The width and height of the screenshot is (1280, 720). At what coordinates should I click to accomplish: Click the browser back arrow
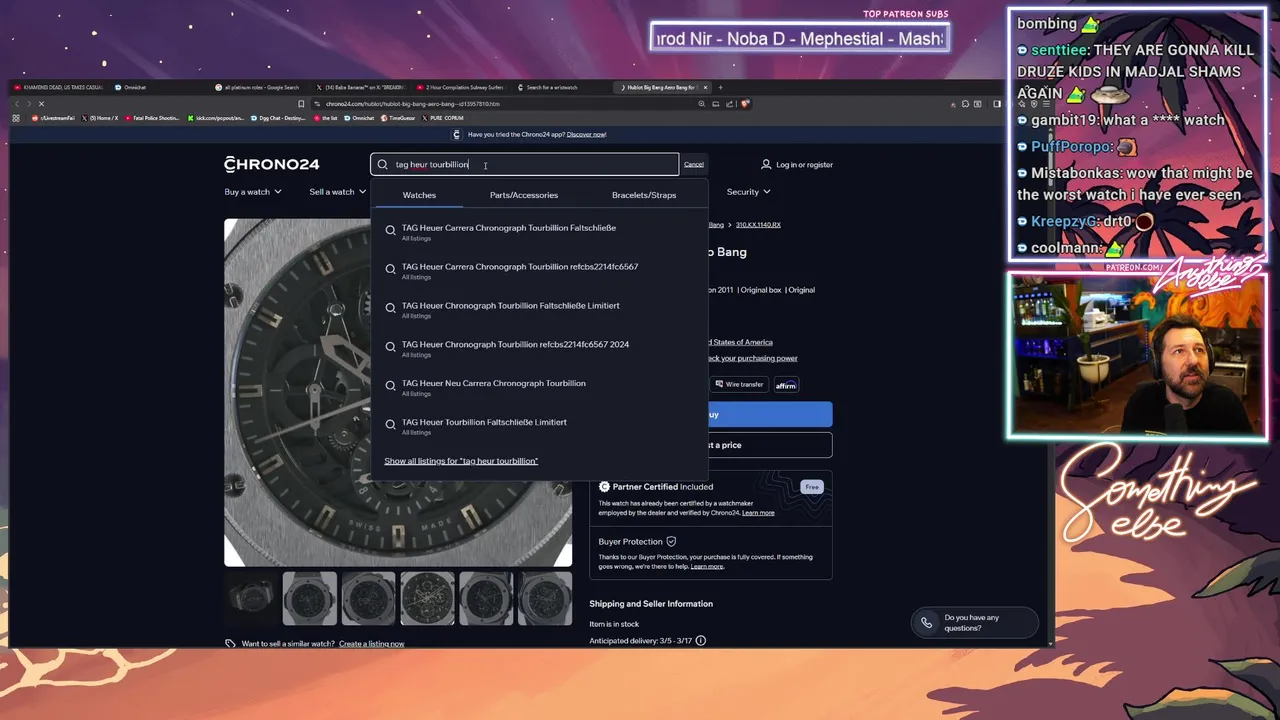click(16, 104)
